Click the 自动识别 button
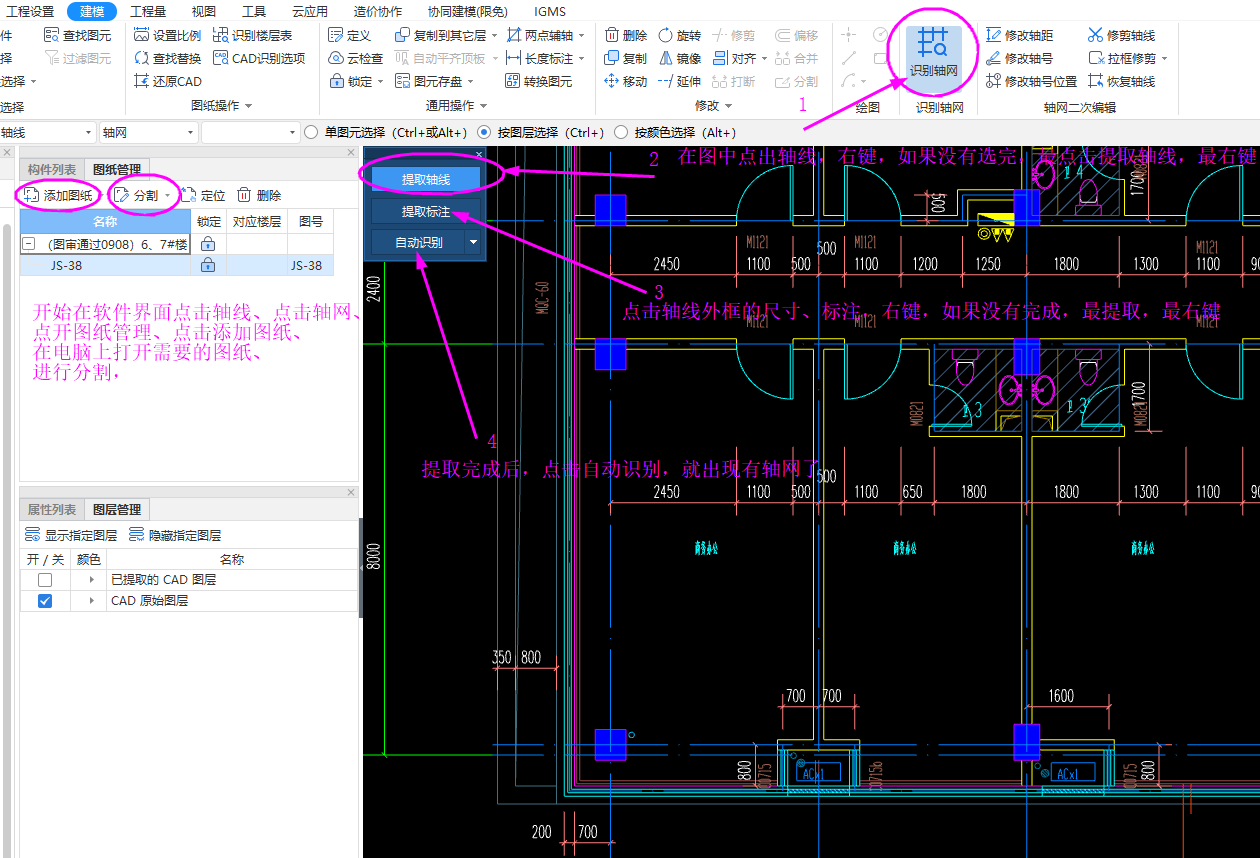The width and height of the screenshot is (1260, 858). click(x=418, y=242)
